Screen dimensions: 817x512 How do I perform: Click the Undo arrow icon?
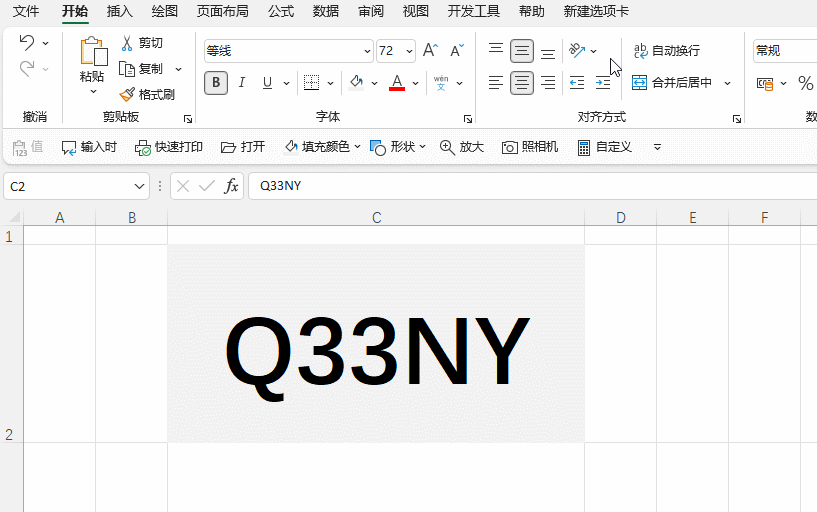[x=27, y=42]
